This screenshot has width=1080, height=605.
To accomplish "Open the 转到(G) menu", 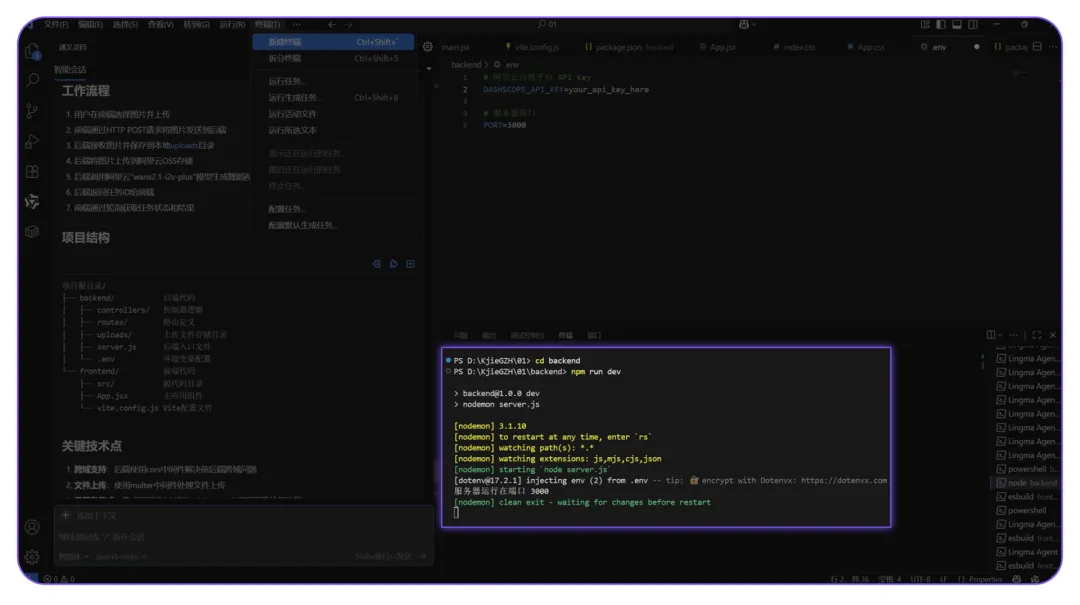I will (x=196, y=24).
